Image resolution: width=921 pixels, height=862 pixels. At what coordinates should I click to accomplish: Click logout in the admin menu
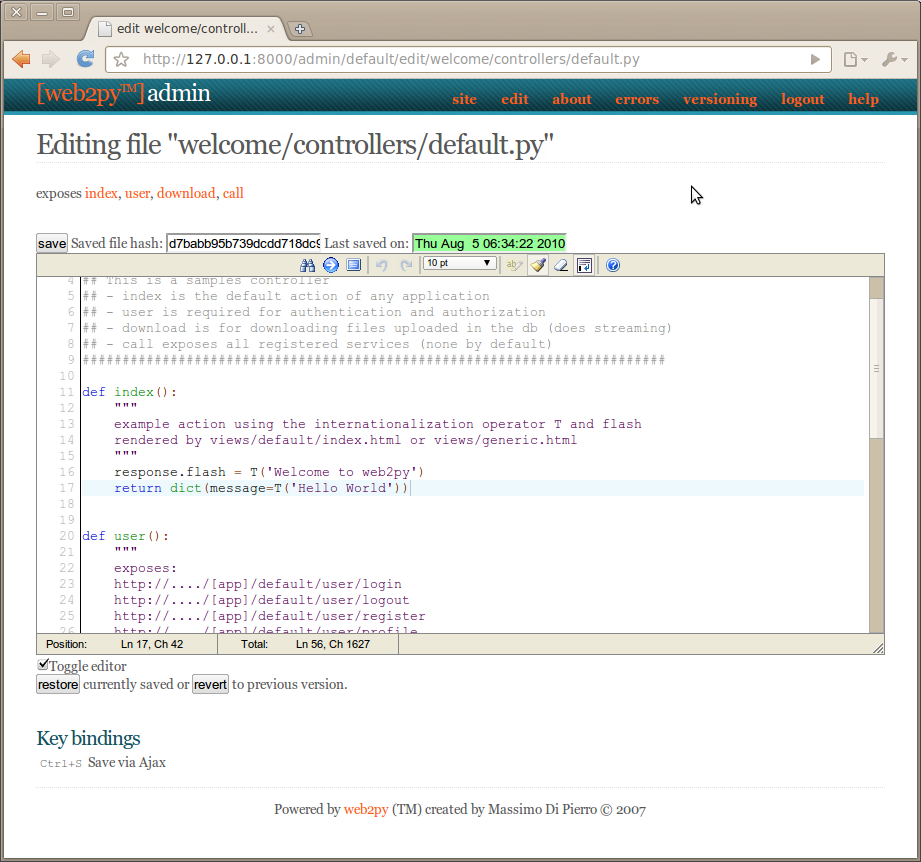pos(802,99)
